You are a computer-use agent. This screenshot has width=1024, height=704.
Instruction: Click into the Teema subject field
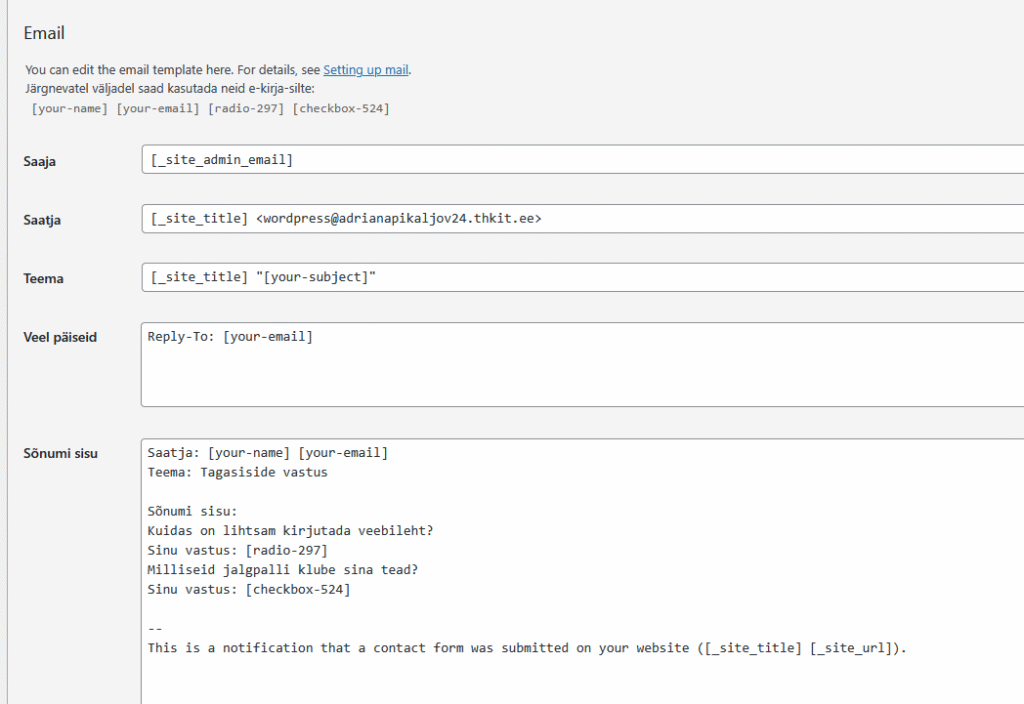pyautogui.click(x=582, y=278)
